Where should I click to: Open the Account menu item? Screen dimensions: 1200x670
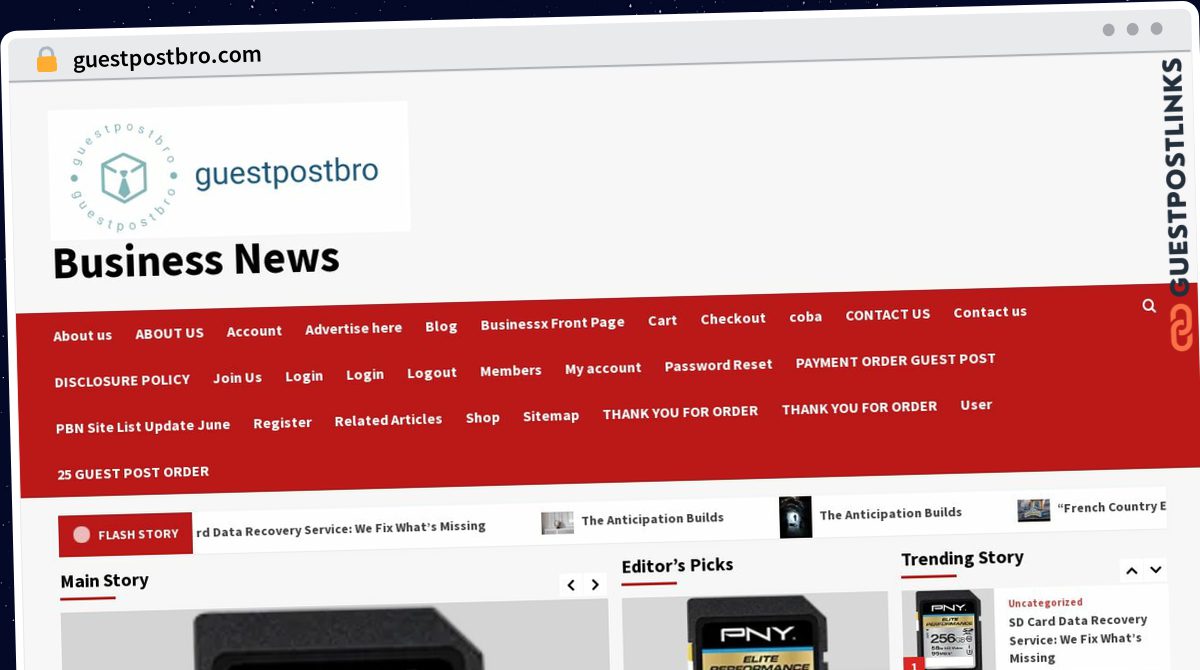point(254,331)
